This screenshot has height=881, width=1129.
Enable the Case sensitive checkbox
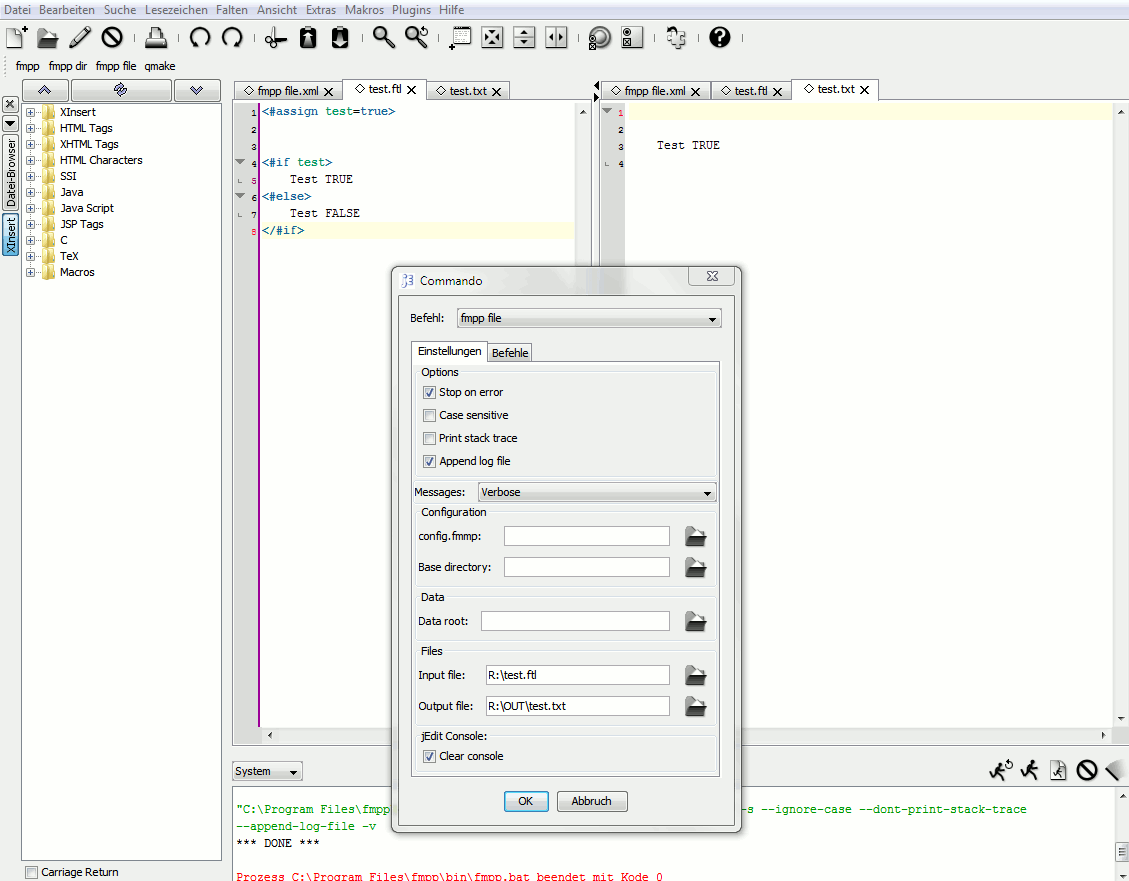click(430, 416)
